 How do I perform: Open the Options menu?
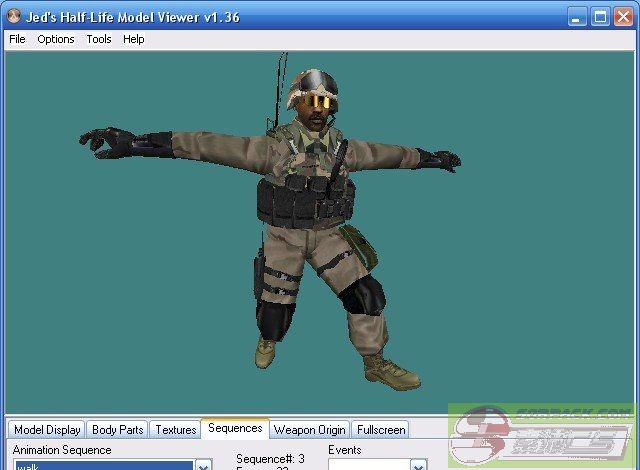click(x=56, y=39)
